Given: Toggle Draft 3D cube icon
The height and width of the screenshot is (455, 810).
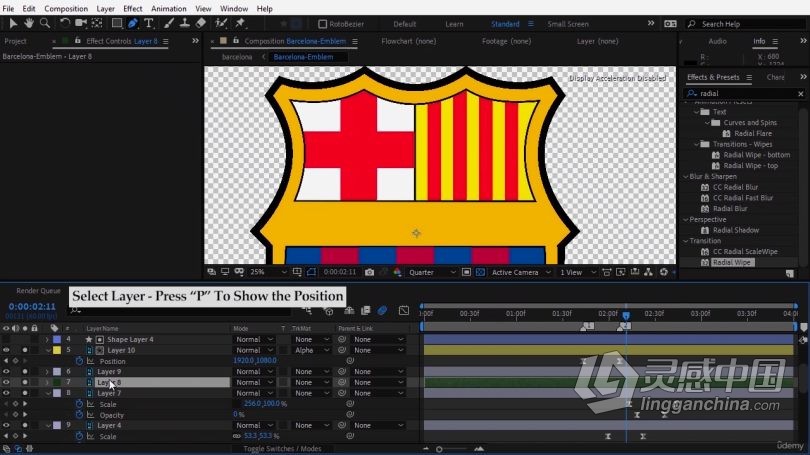Looking at the screenshot, I should pyautogui.click(x=329, y=310).
